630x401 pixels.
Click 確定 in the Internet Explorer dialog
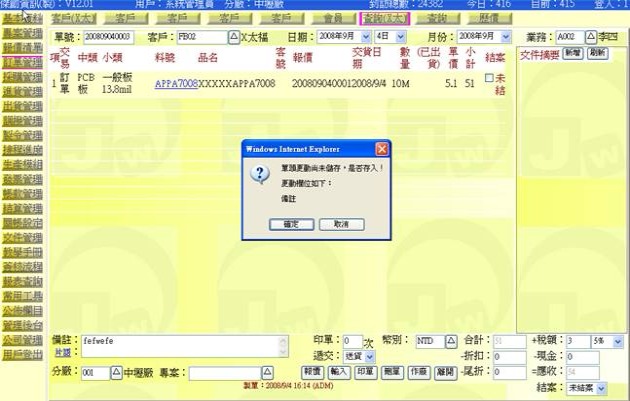click(x=289, y=224)
